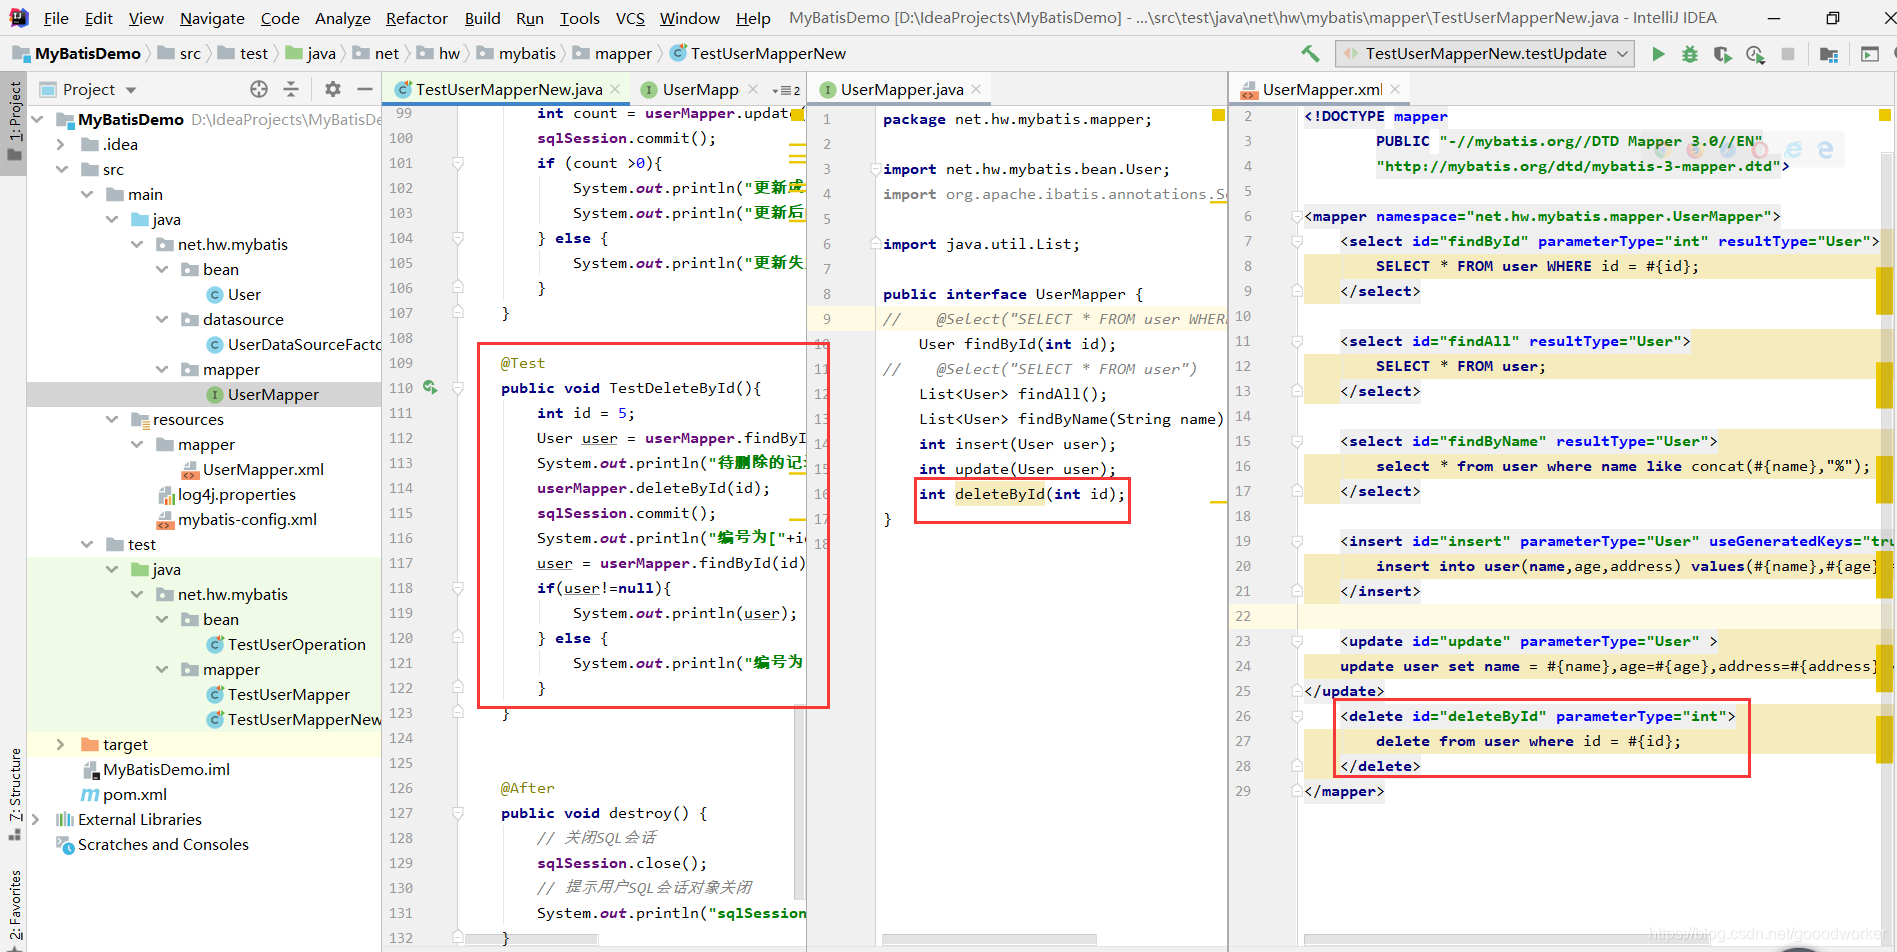
Task: Collapse the datasource package
Action: [x=162, y=319]
